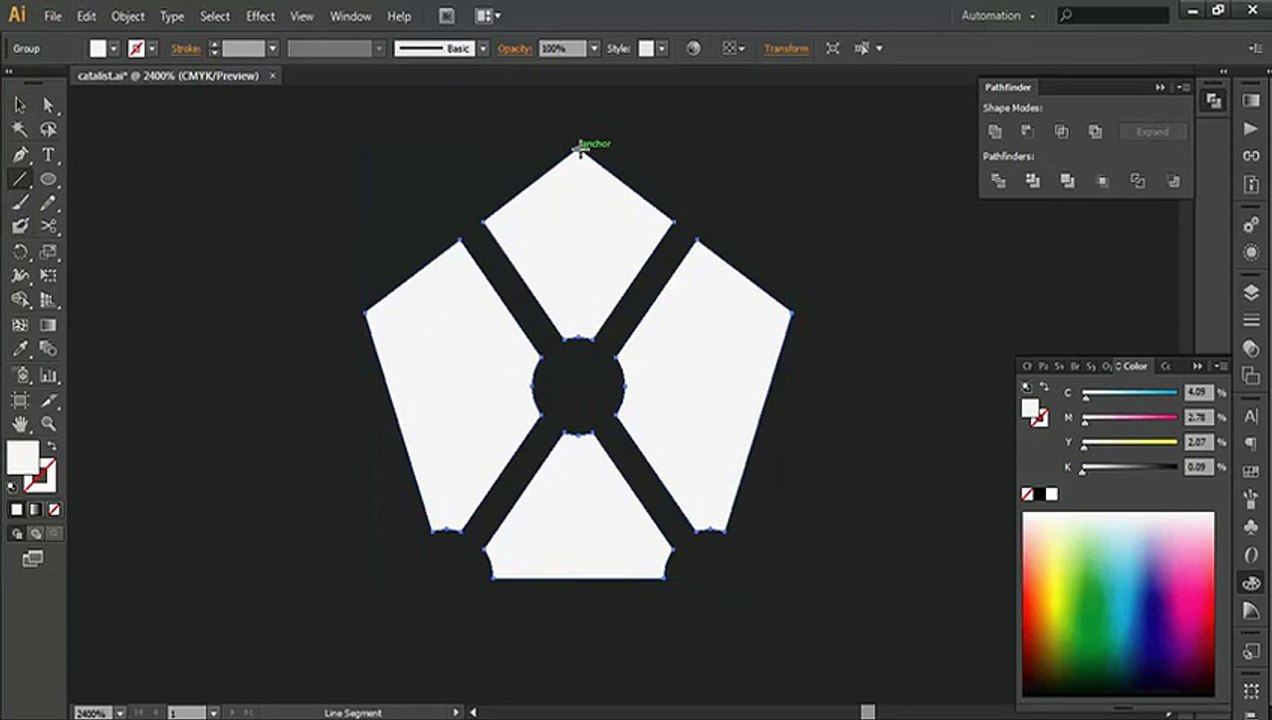Apply Pathfinder Minus Front shape mode
Screen dimensions: 1272x720
pyautogui.click(x=1027, y=132)
